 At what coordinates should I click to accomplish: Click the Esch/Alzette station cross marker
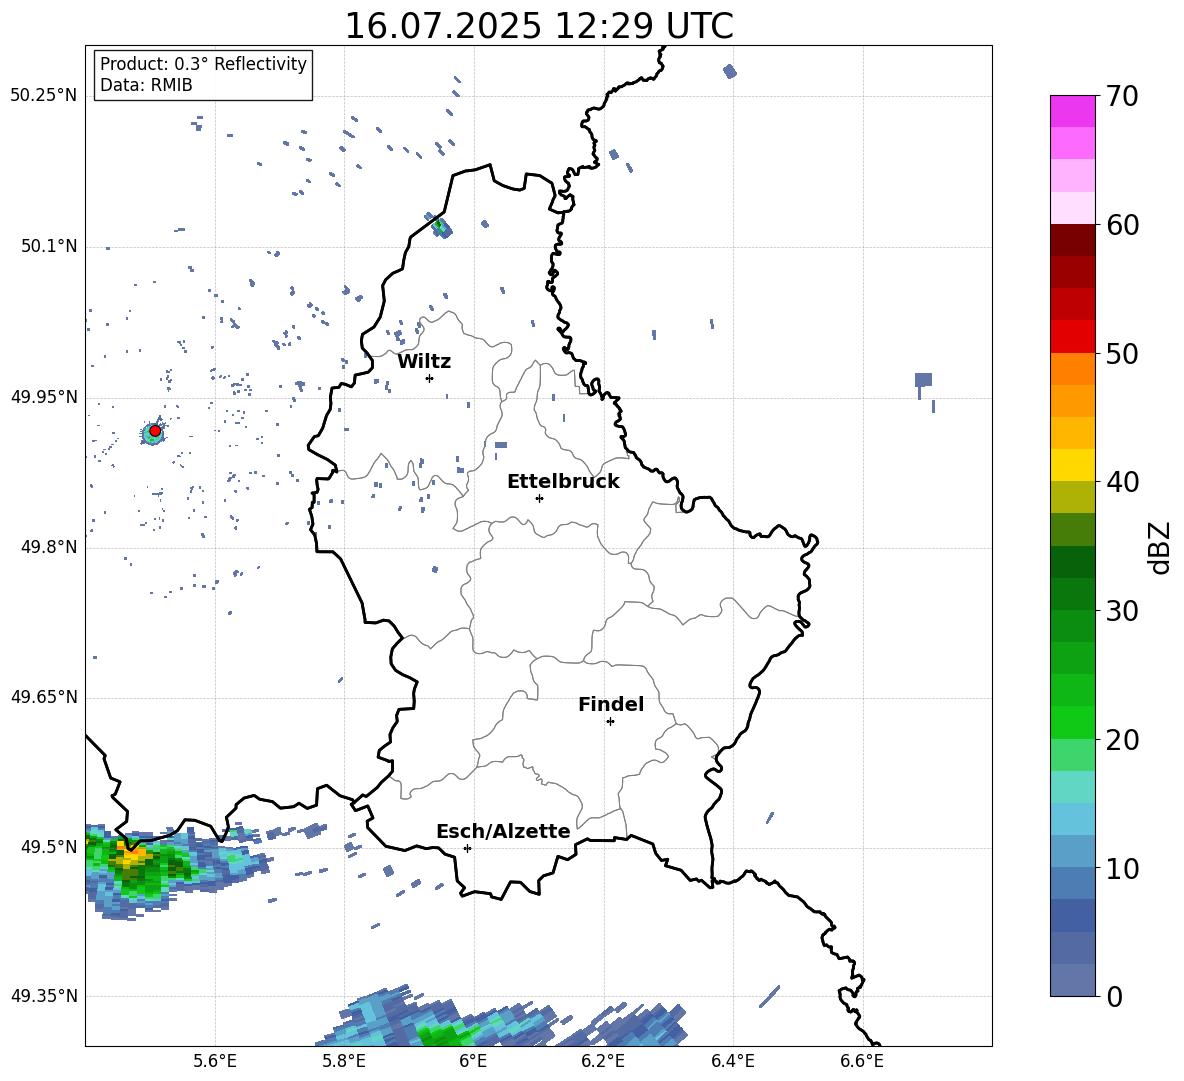point(467,848)
